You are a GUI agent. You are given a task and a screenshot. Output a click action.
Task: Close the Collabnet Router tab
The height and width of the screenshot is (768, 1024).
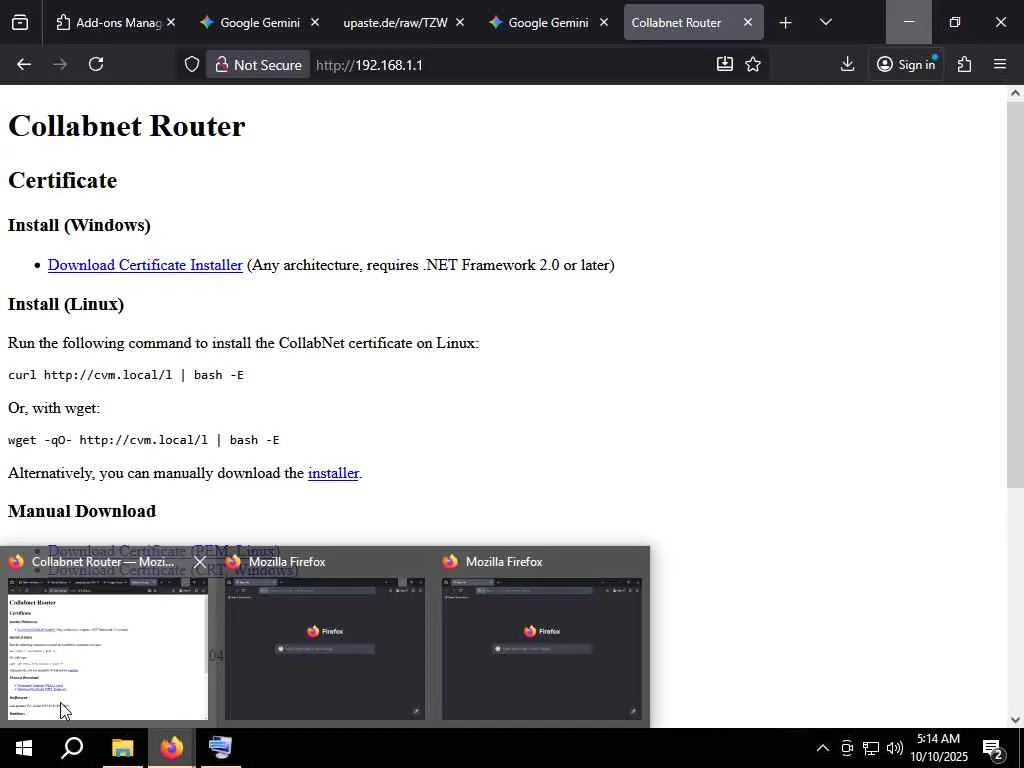tap(748, 22)
